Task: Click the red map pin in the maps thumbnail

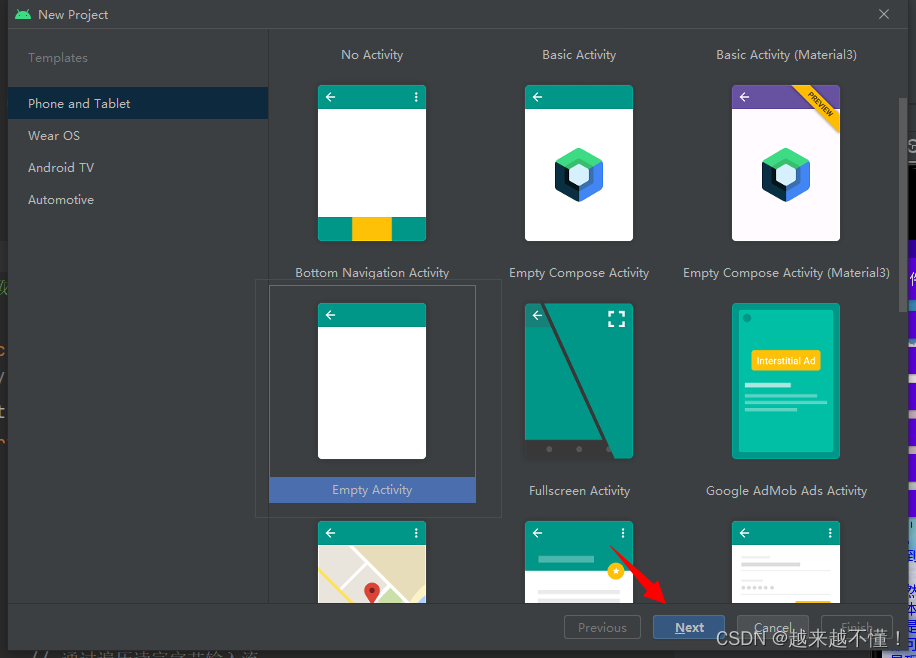Action: [x=372, y=593]
